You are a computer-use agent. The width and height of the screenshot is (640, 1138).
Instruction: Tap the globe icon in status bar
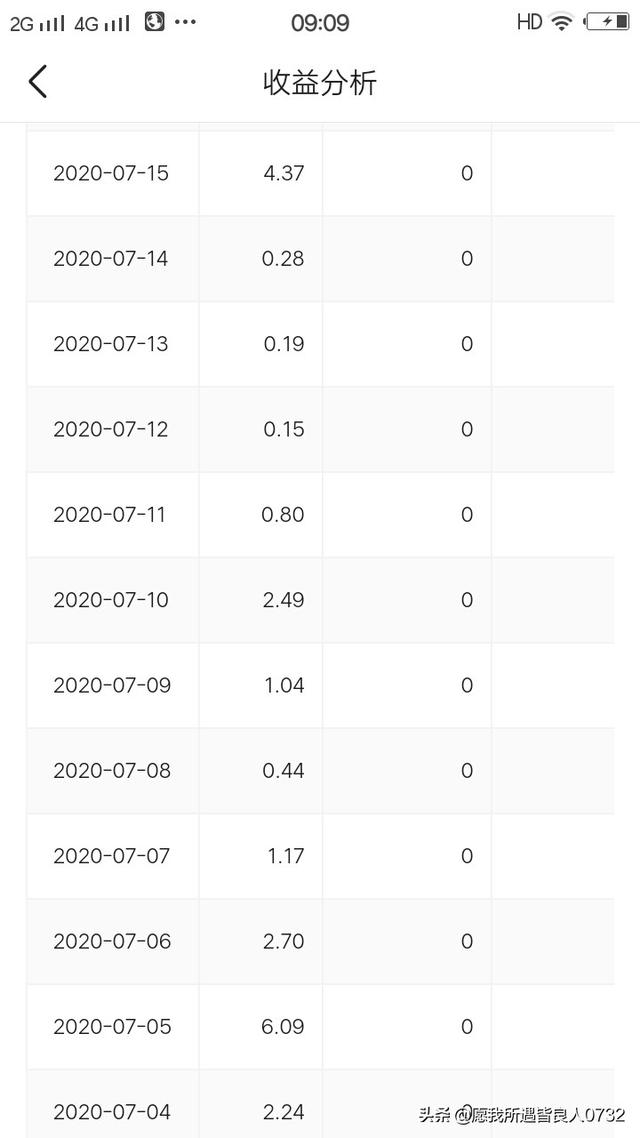pos(155,22)
